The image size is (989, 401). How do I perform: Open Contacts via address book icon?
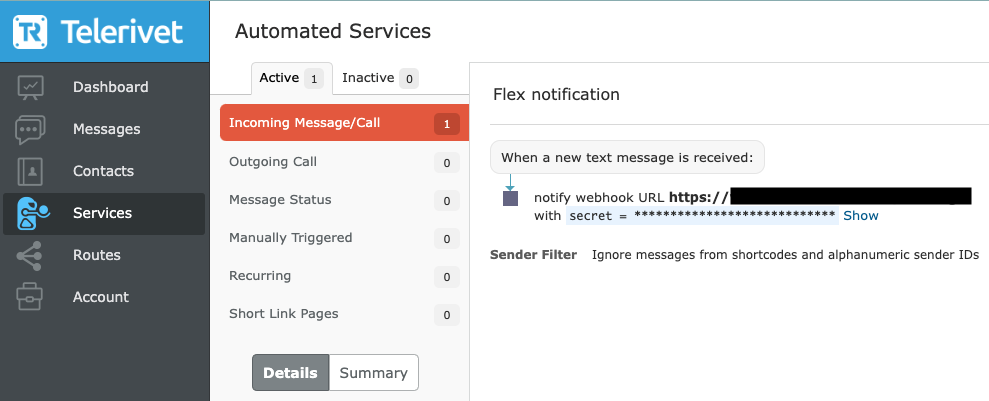[30, 171]
